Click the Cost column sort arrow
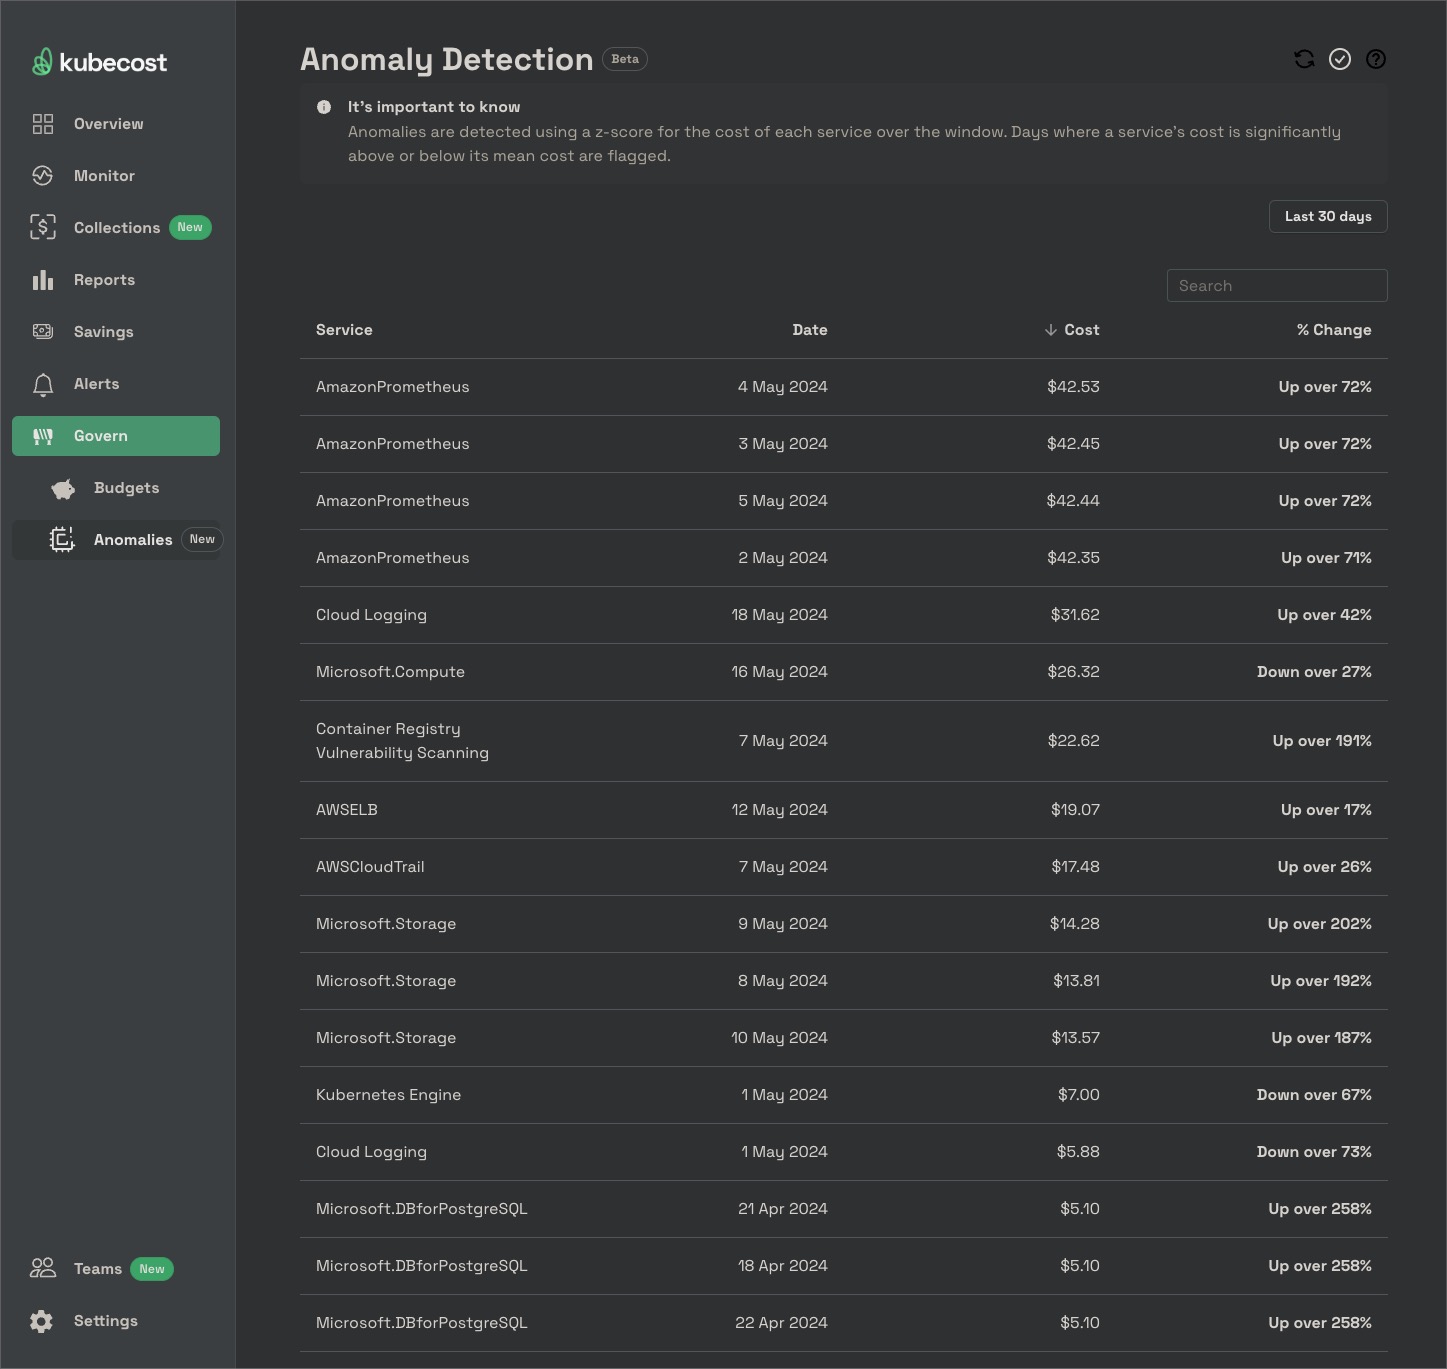Screen dimensions: 1447x1369 (x=1051, y=330)
